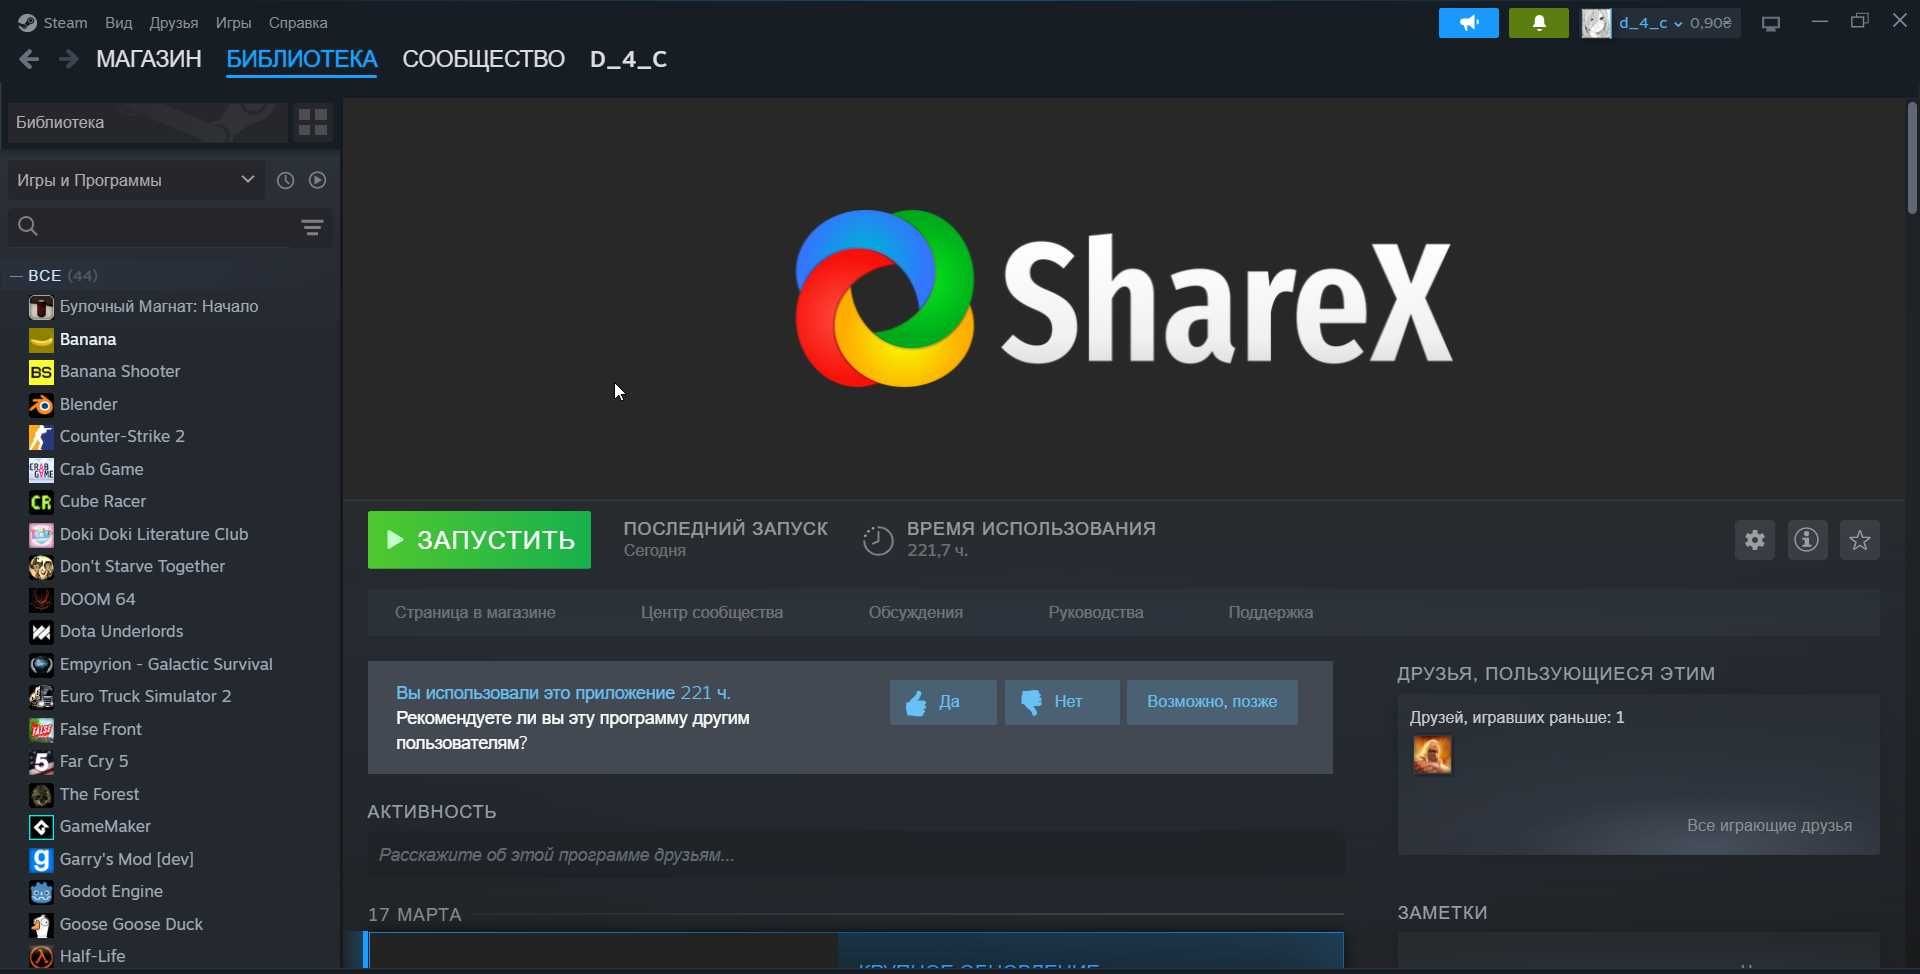Click the friend avatar thumbnail
Viewport: 1920px width, 974px height.
click(1432, 755)
